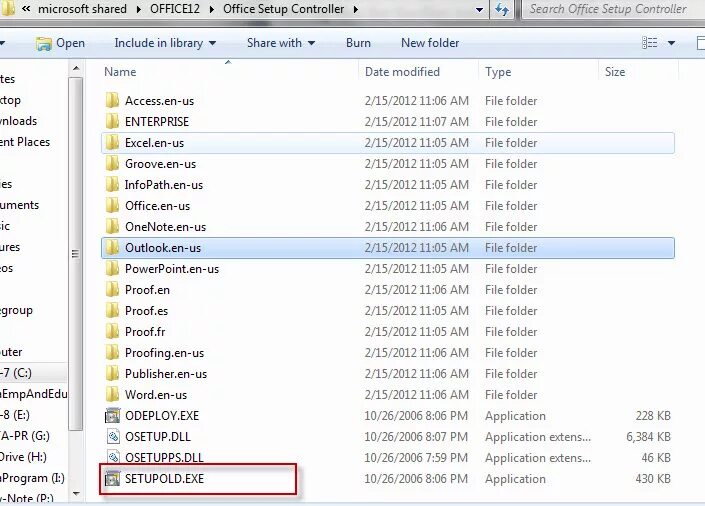Select Publisher.en-us folder name
The width and height of the screenshot is (705, 506).
166,374
